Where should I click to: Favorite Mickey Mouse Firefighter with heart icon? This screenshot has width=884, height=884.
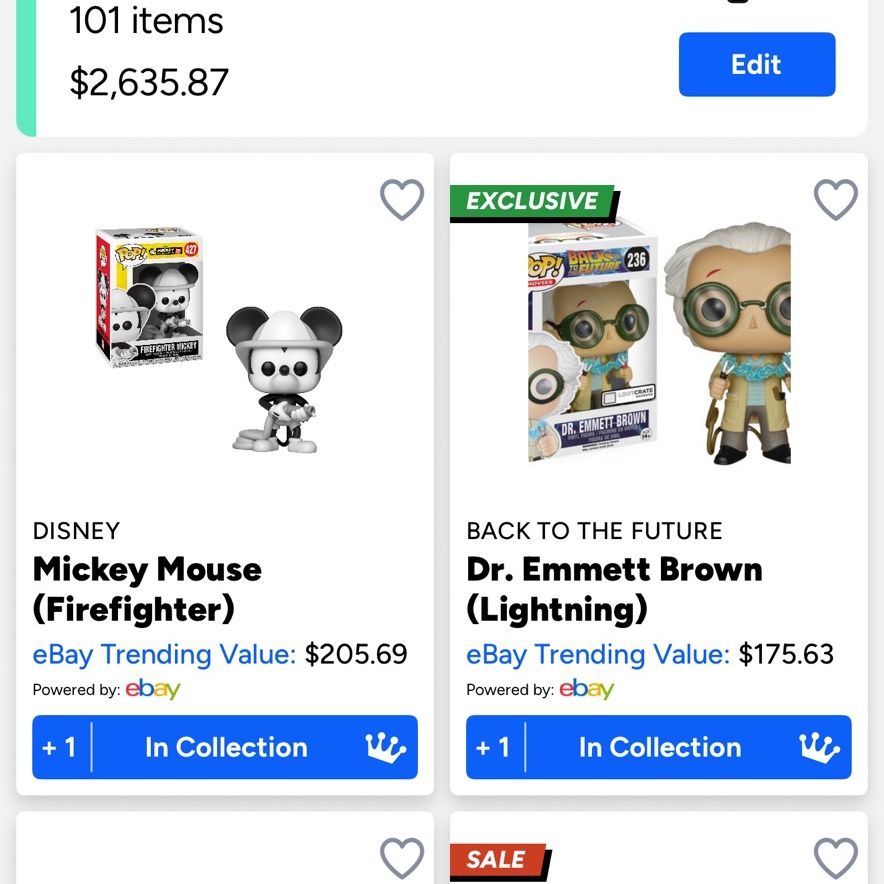click(401, 200)
